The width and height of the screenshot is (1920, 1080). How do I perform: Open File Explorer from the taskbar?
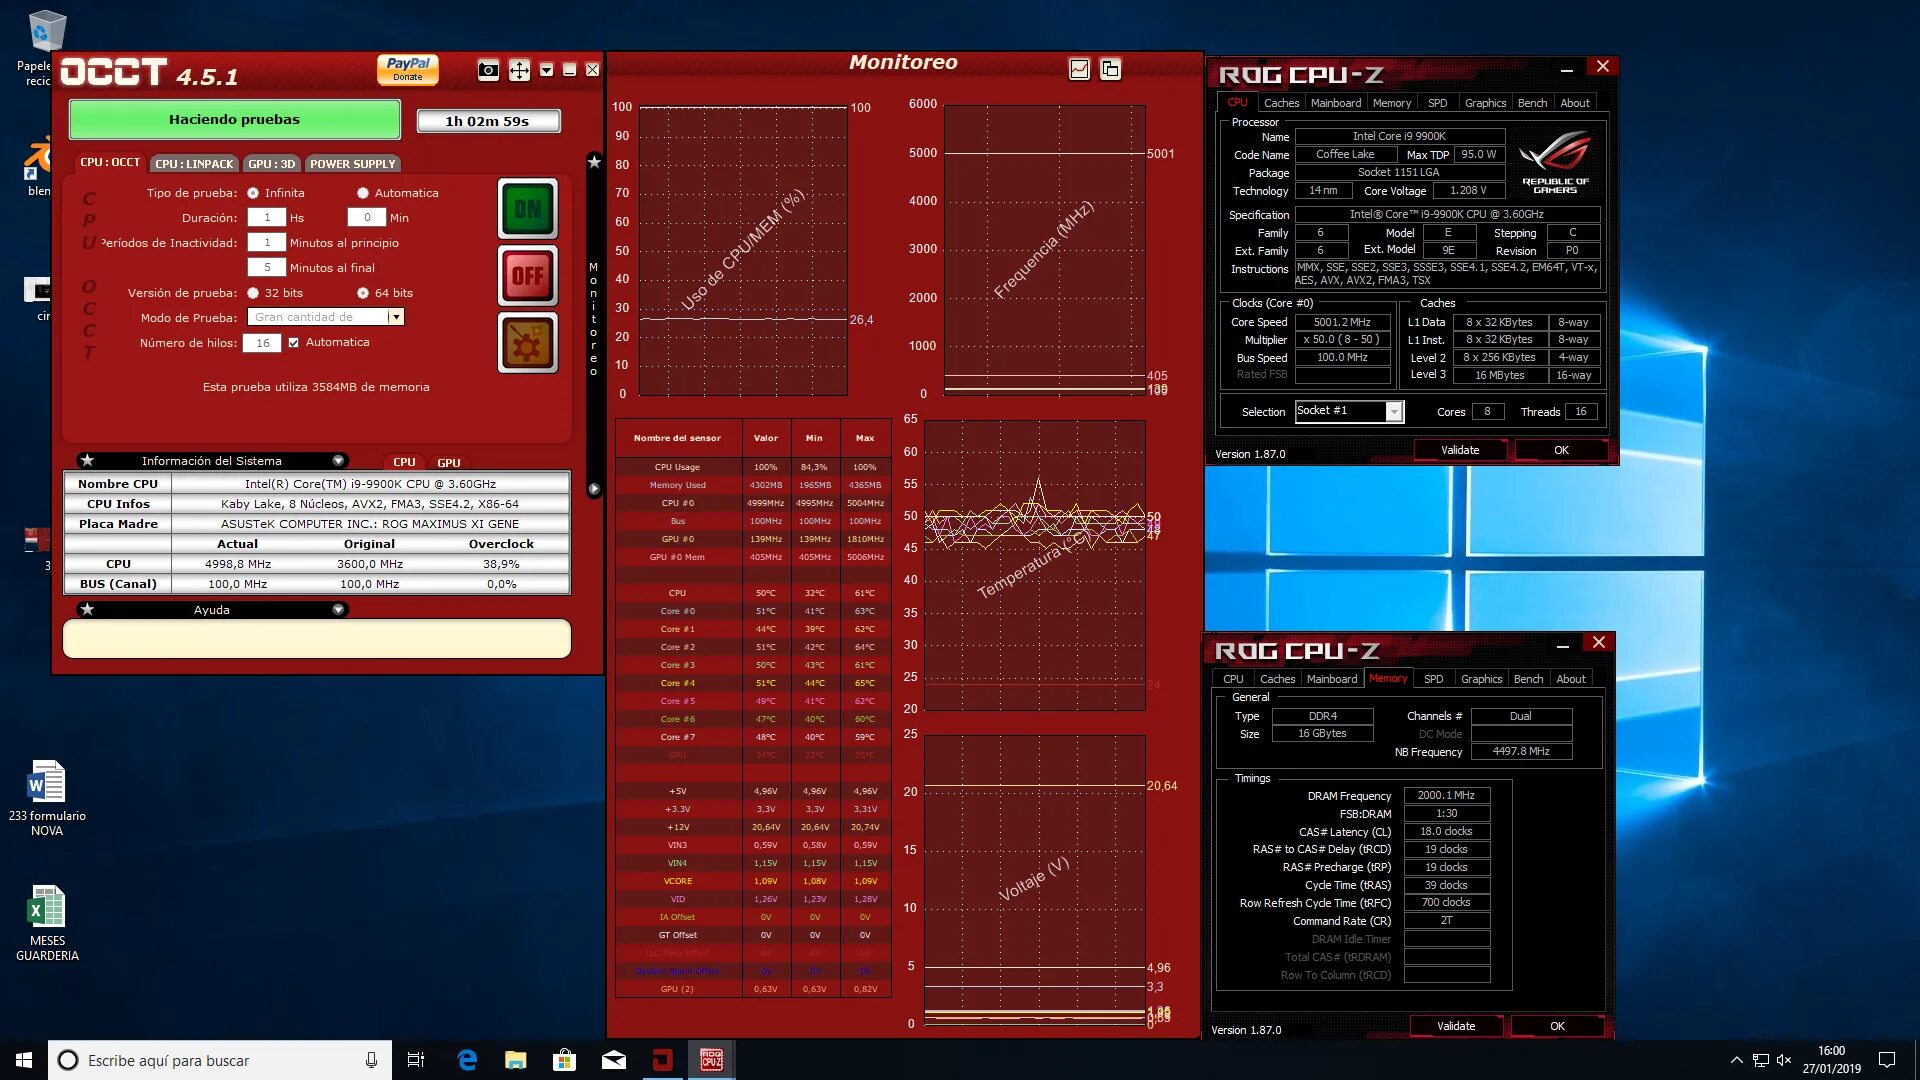pyautogui.click(x=516, y=1060)
